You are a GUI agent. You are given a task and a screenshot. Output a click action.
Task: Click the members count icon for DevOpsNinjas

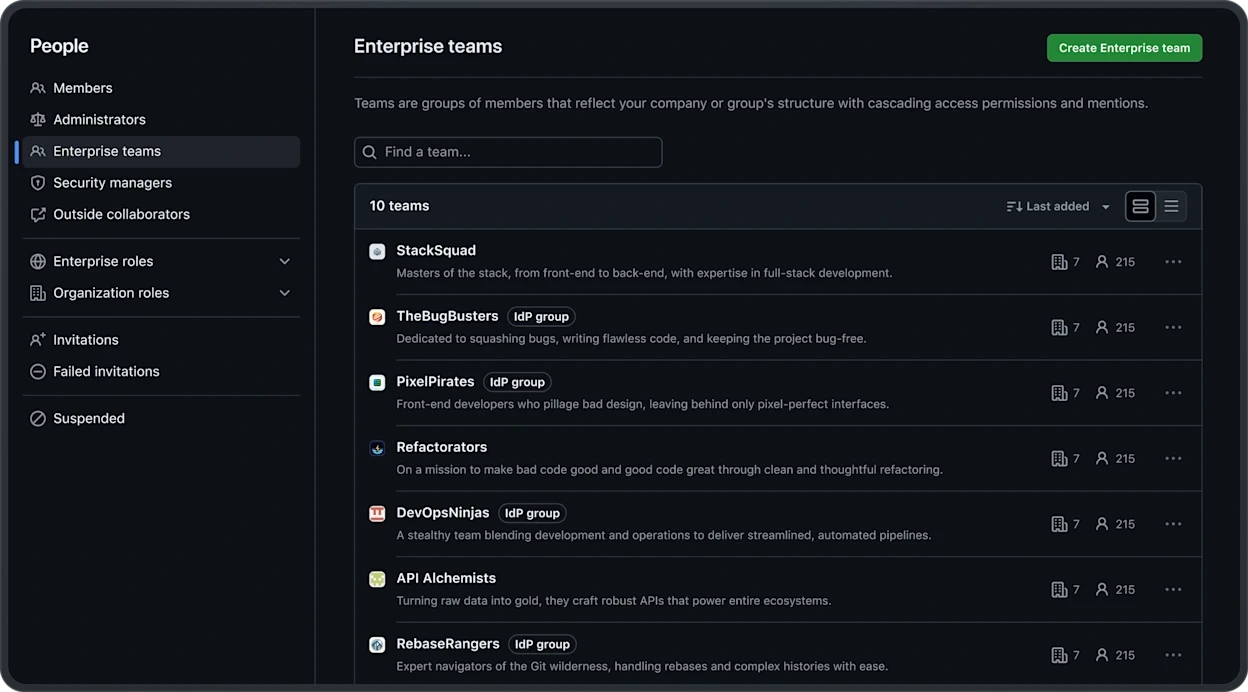[x=1102, y=524]
